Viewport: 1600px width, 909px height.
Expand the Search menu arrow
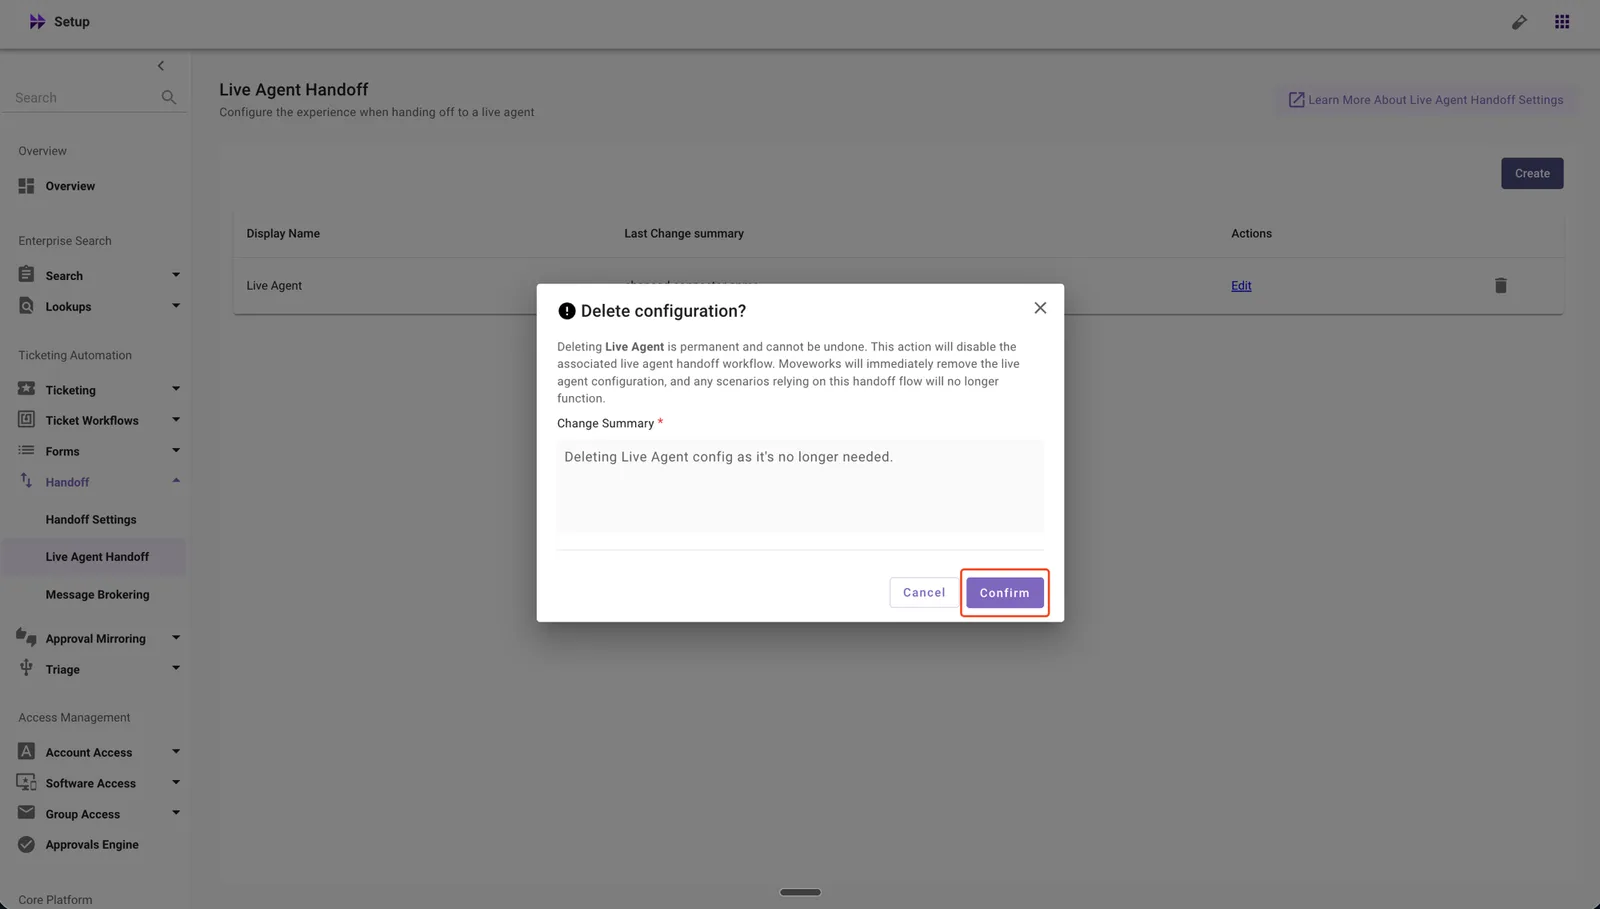(x=176, y=275)
